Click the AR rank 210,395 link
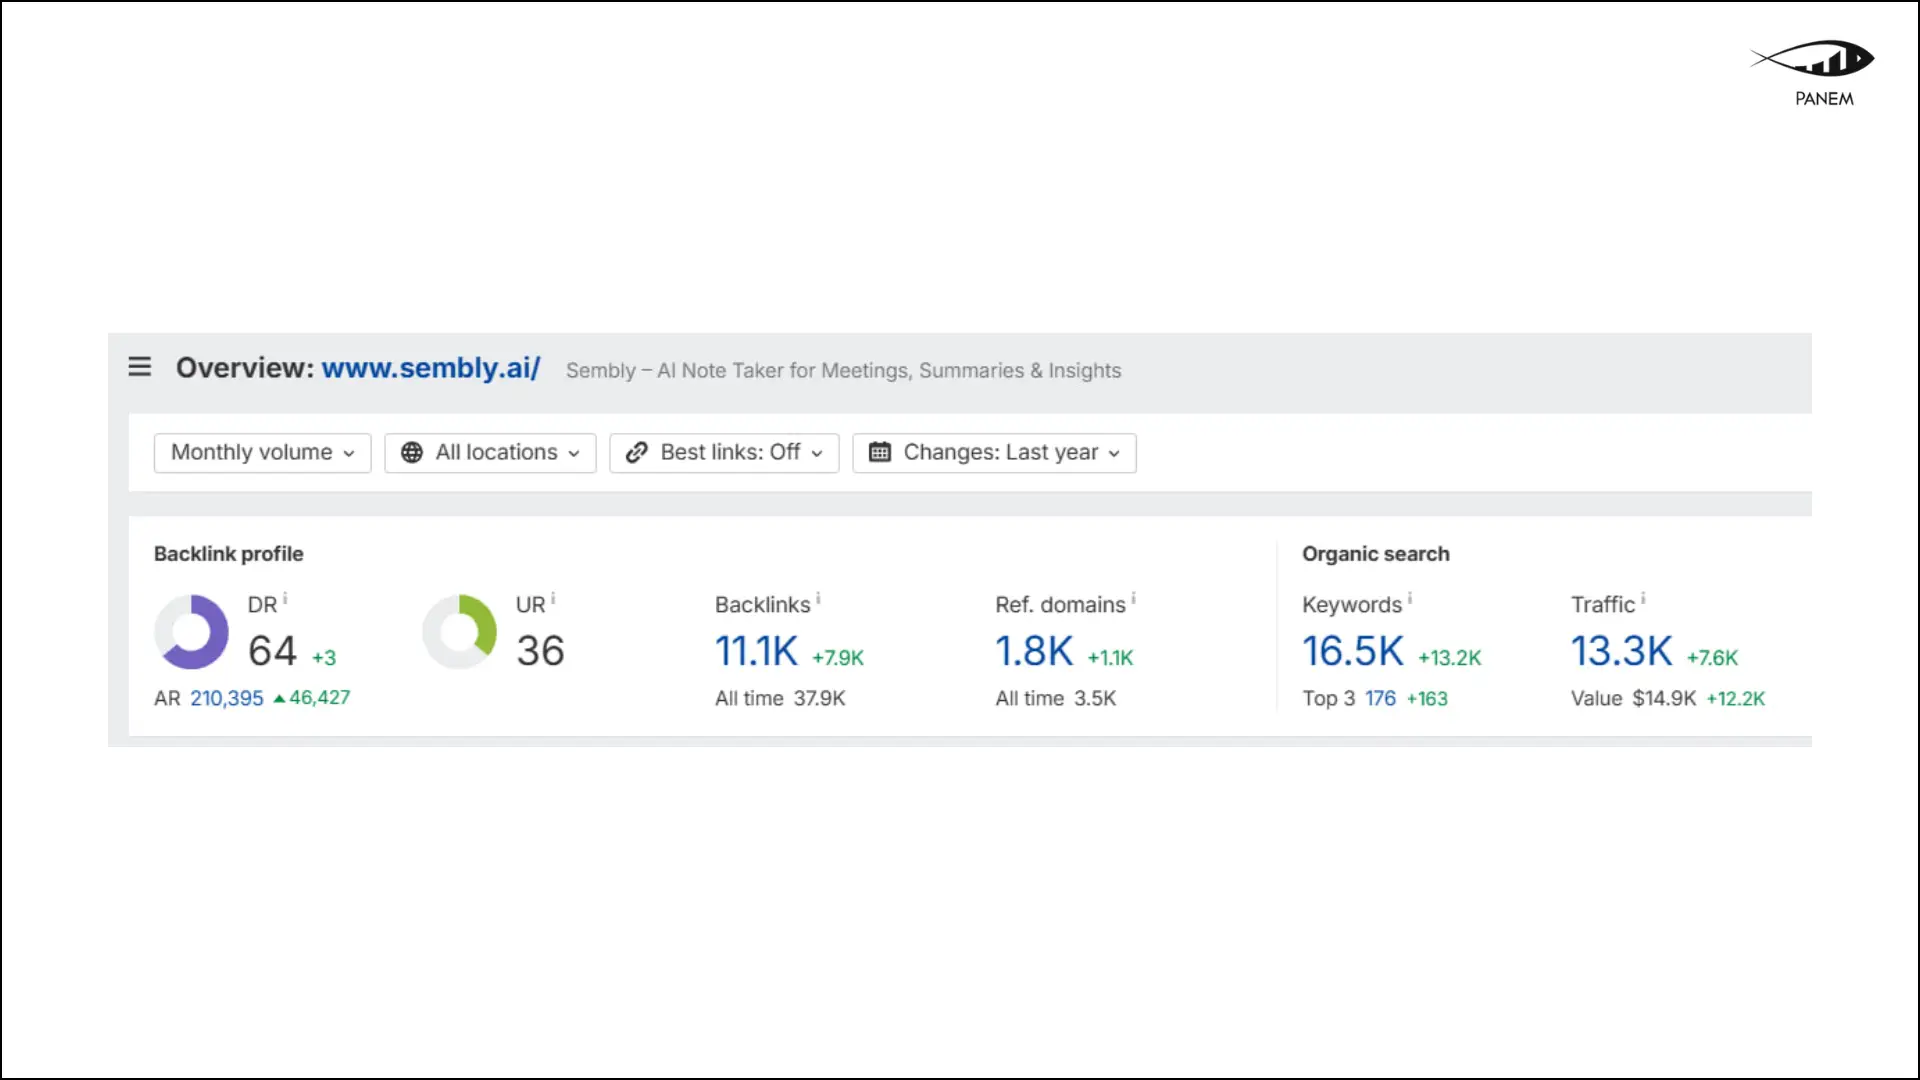The height and width of the screenshot is (1080, 1920). [227, 698]
